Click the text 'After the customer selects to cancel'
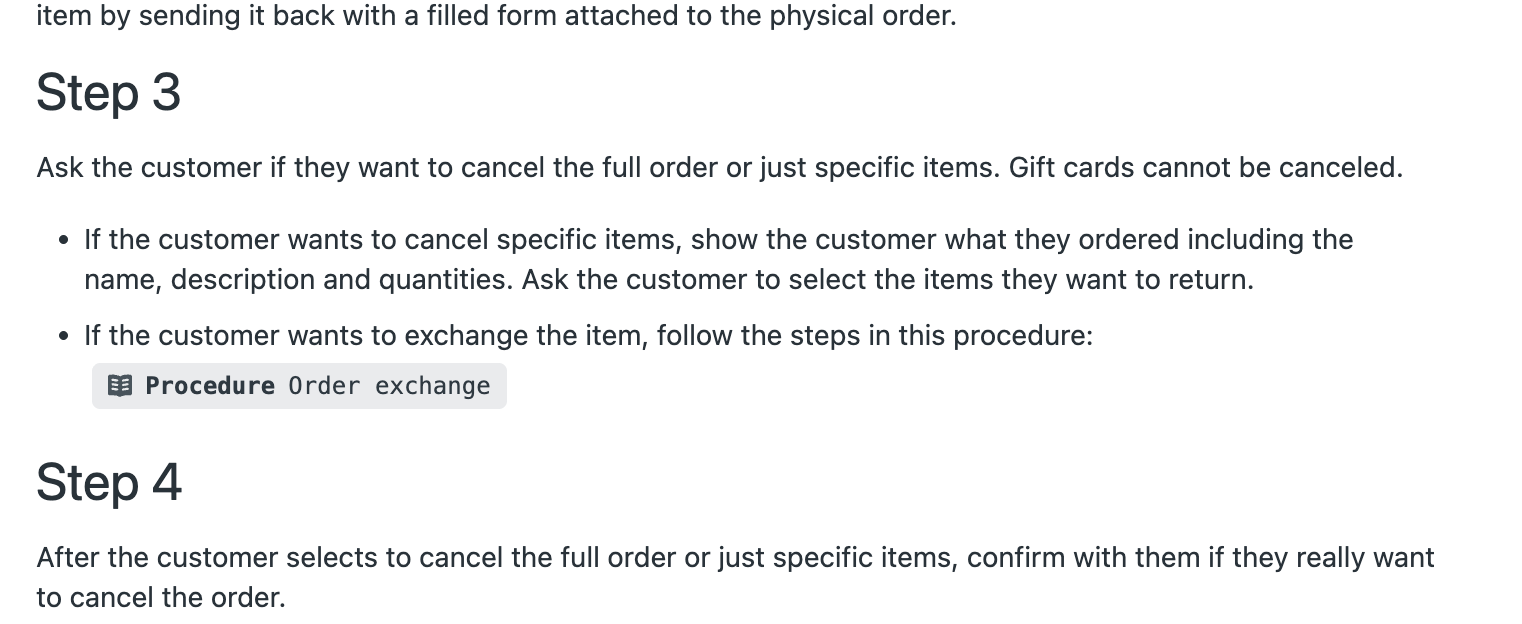The image size is (1522, 624). pyautogui.click(x=270, y=557)
